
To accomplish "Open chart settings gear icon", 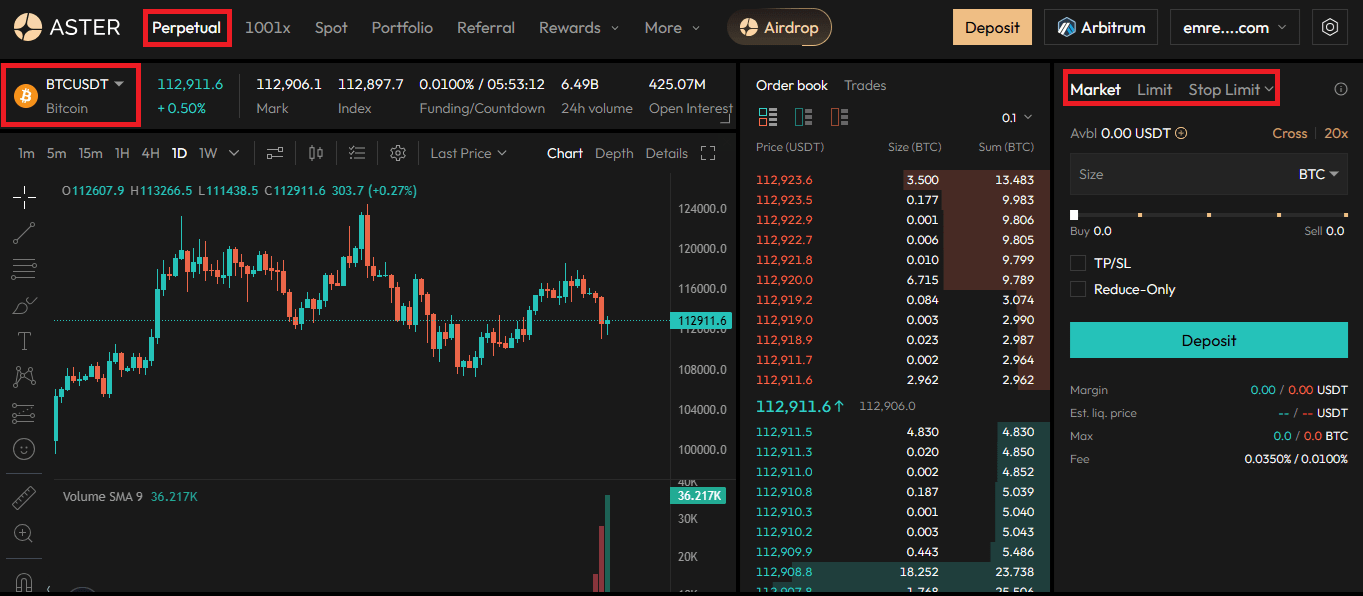I will click(x=398, y=153).
